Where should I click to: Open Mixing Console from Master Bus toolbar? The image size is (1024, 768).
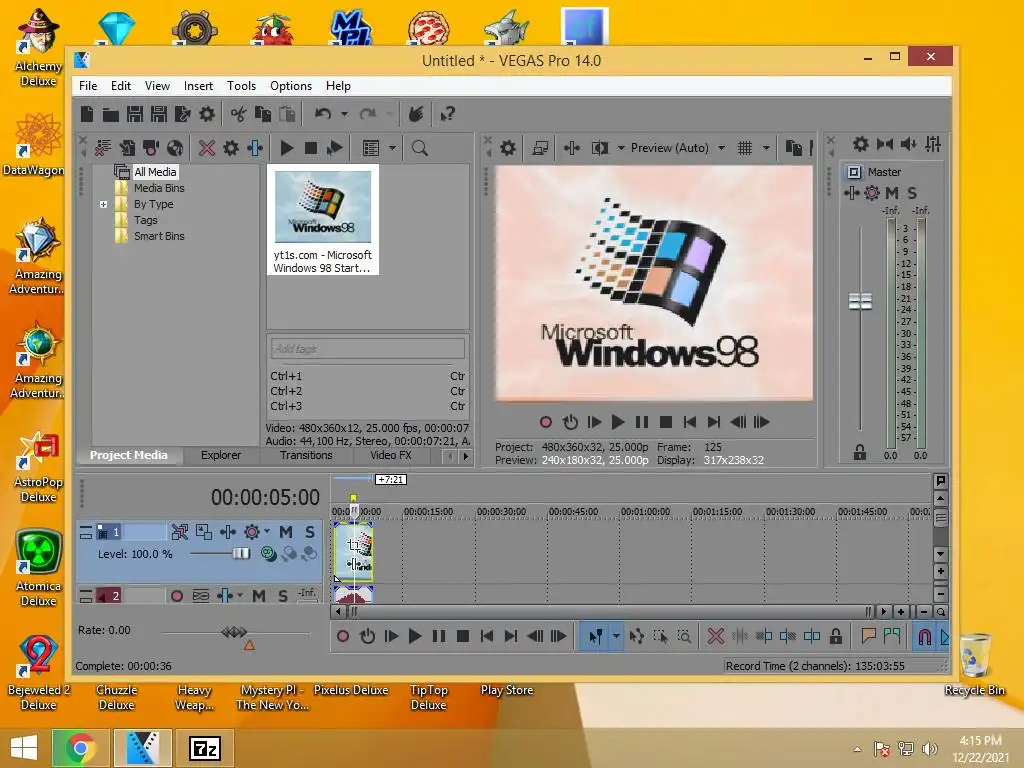[x=933, y=144]
